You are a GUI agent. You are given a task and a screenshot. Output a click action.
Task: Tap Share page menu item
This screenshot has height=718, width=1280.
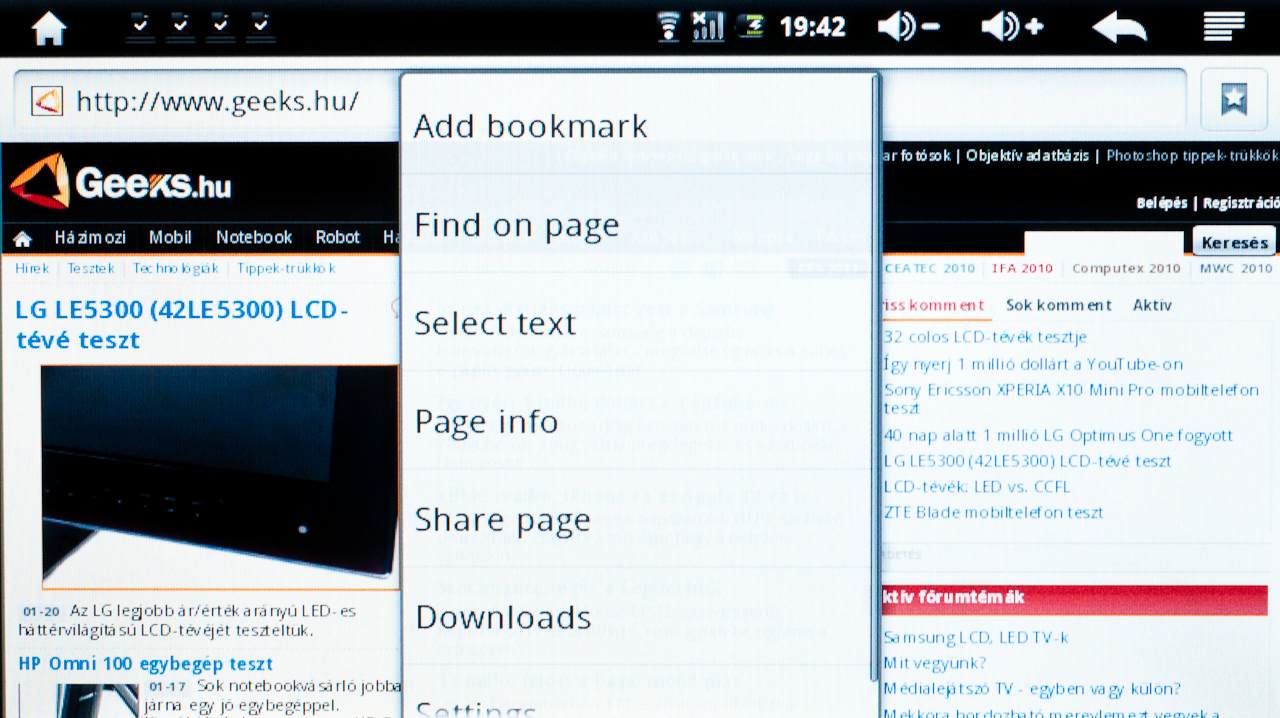click(502, 520)
